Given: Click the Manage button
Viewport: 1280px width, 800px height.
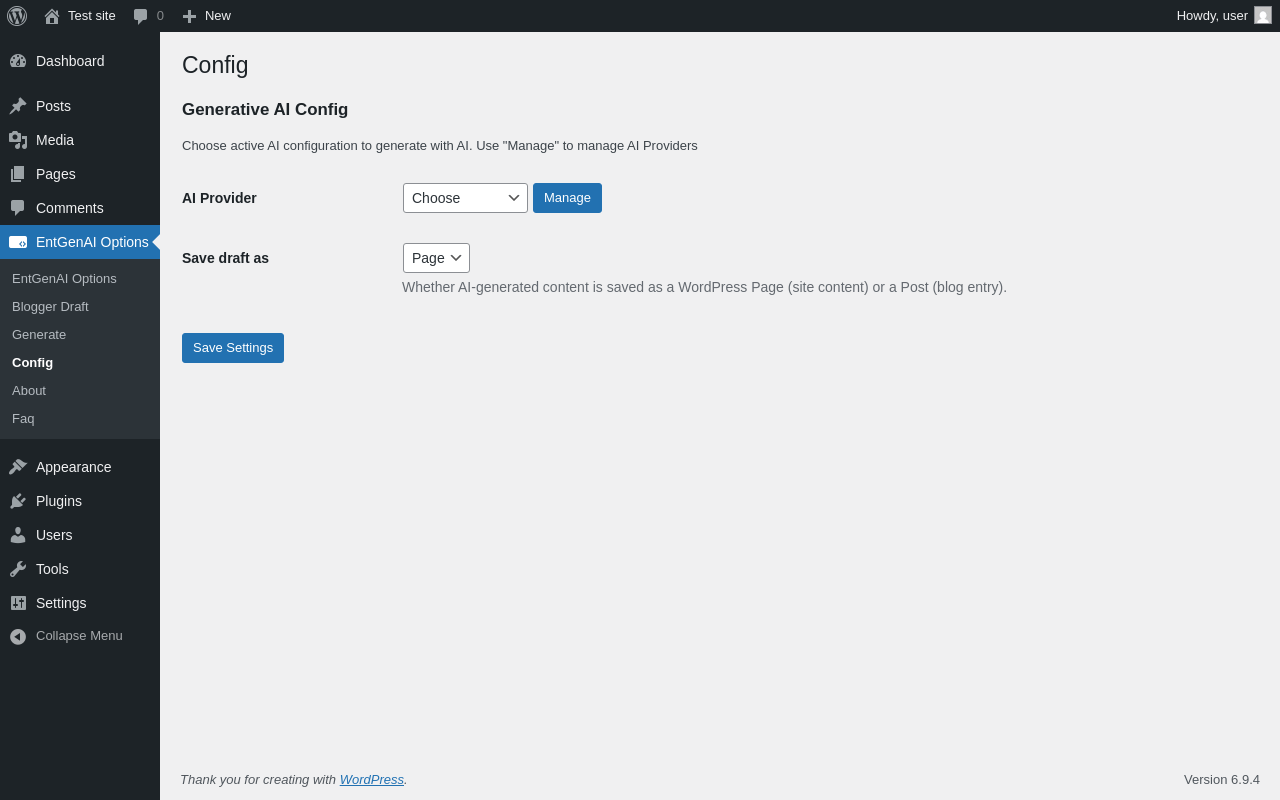Looking at the screenshot, I should (x=567, y=198).
